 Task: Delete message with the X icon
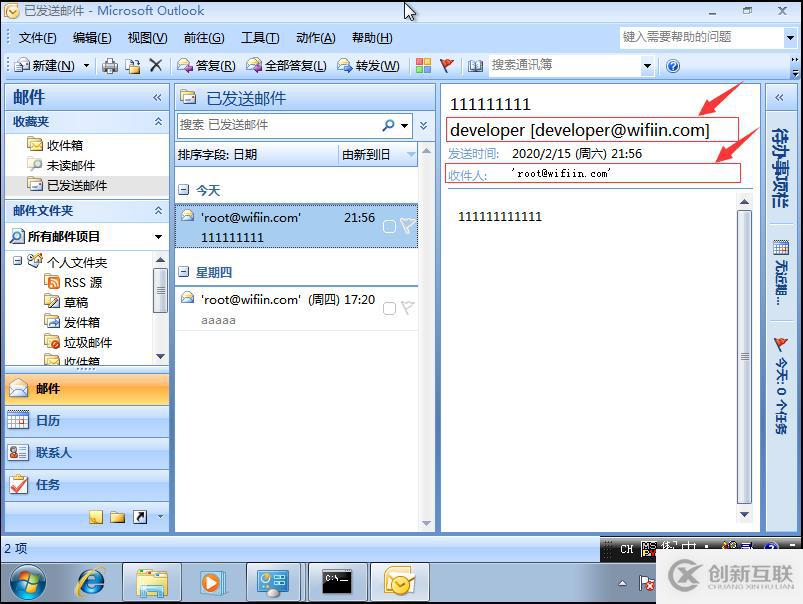coord(156,65)
